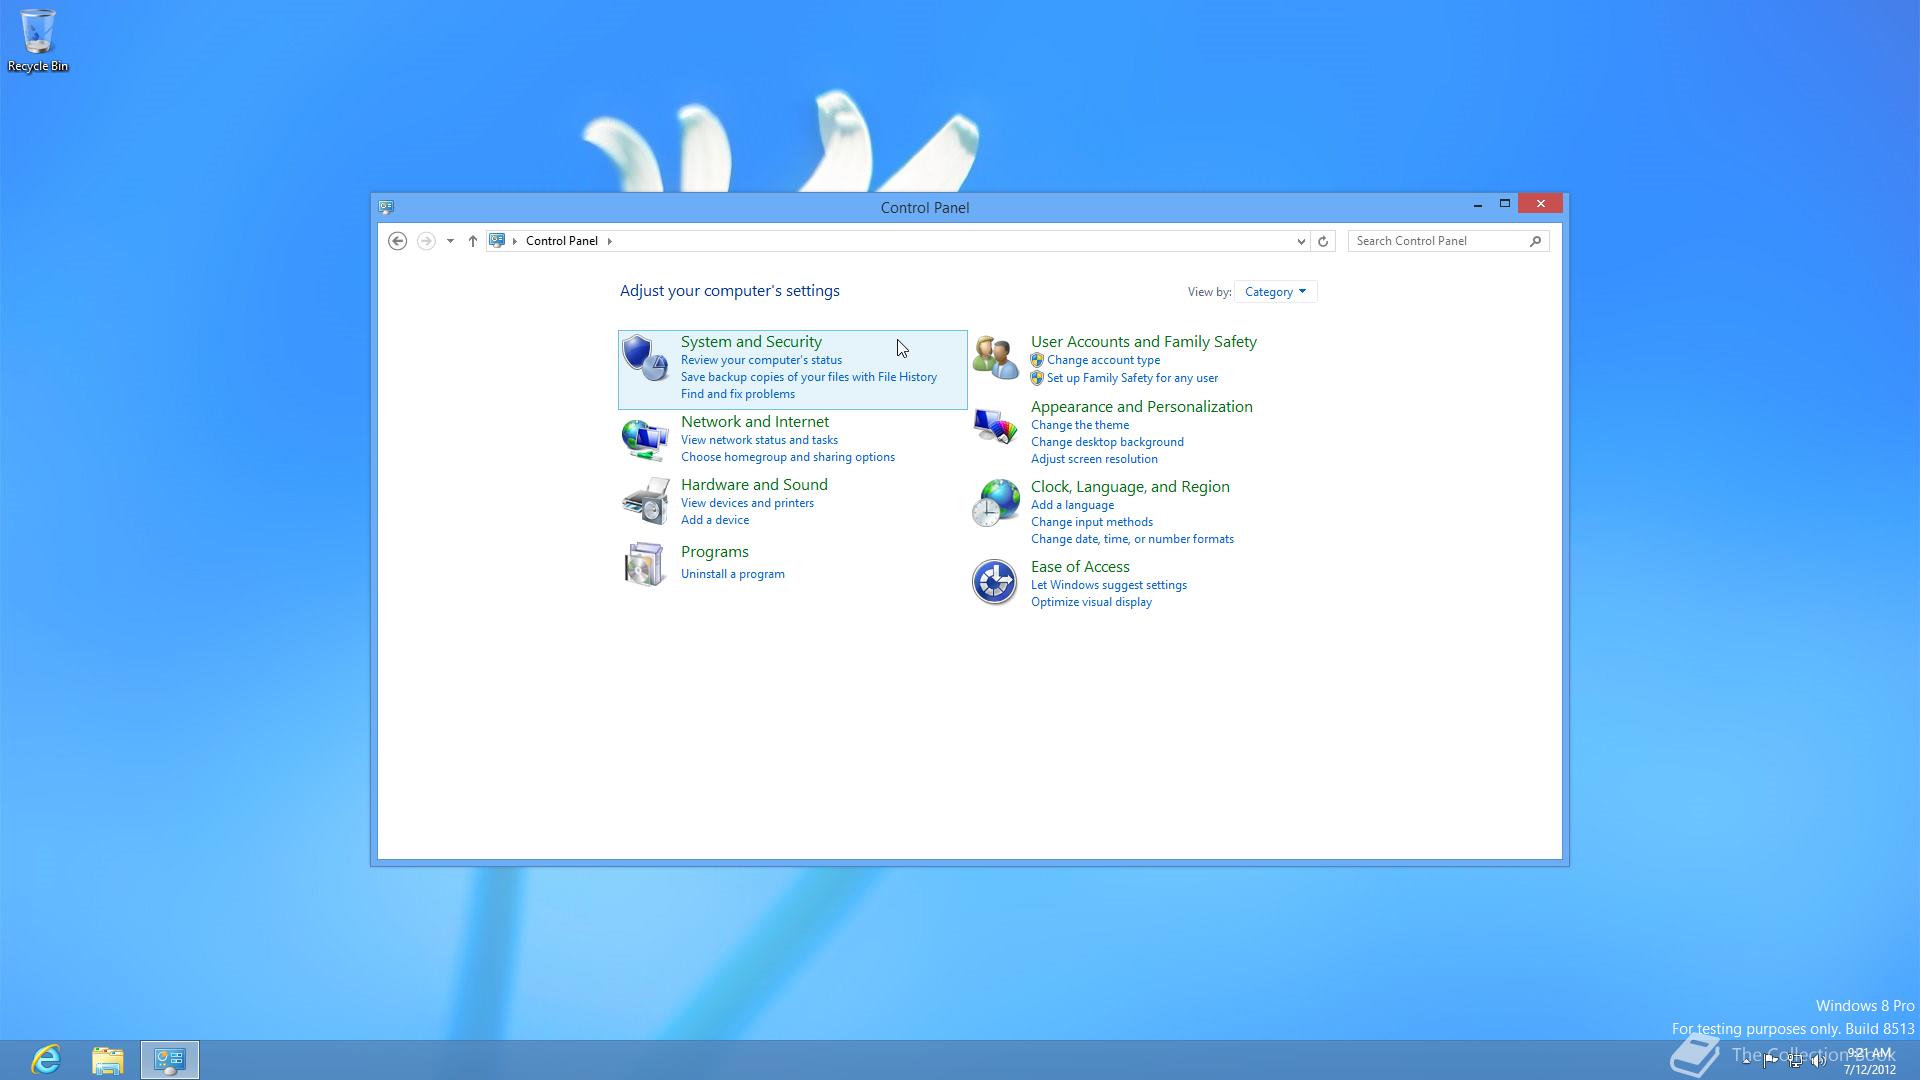This screenshot has width=1920, height=1080.
Task: Open the Recycle Bin desktop icon
Action: click(x=38, y=41)
